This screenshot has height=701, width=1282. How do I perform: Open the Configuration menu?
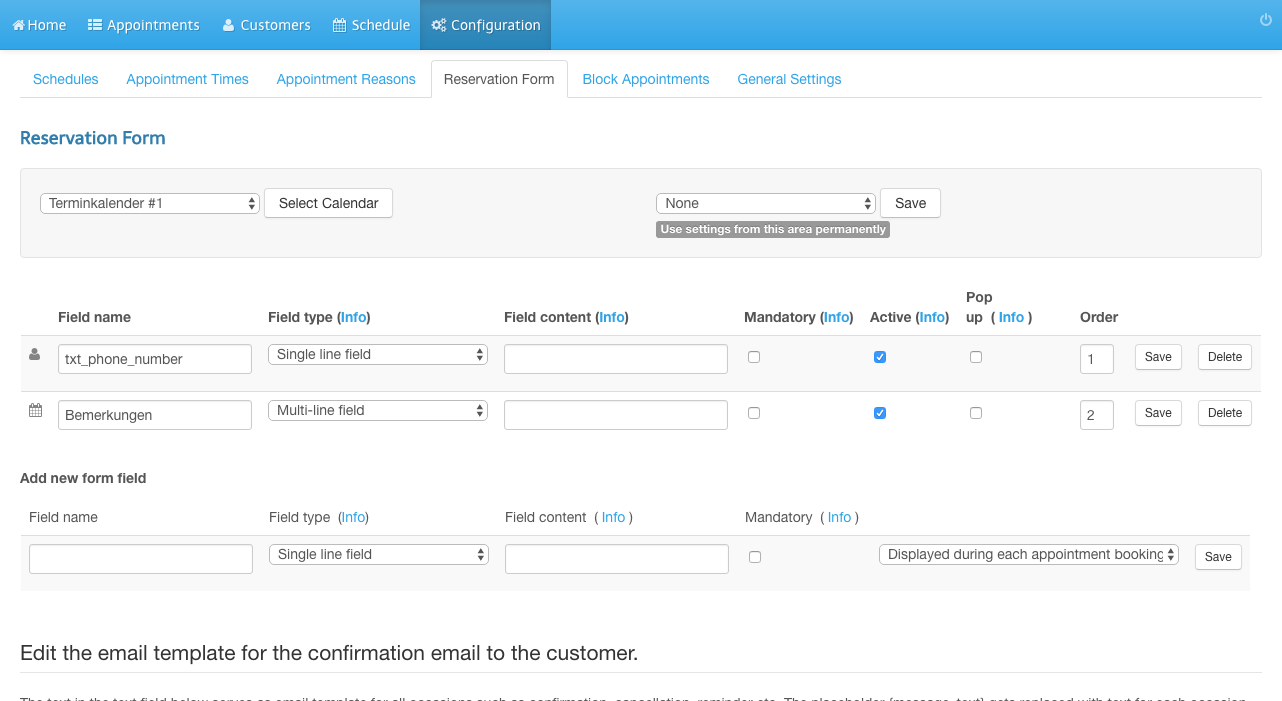point(486,25)
